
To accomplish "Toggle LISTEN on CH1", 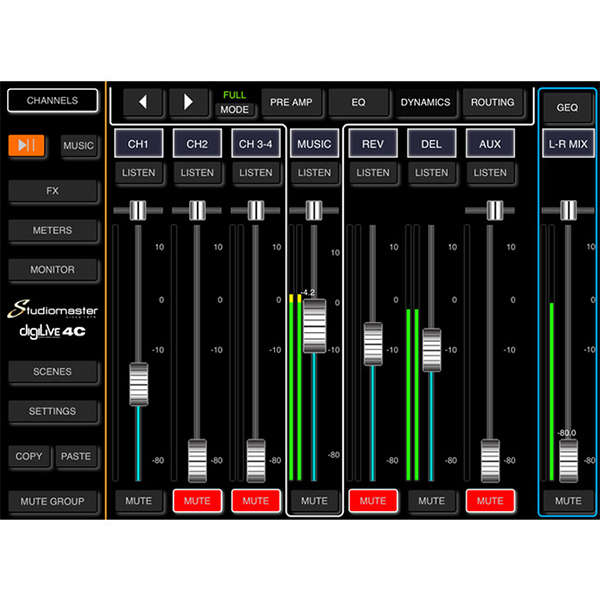I will 139,173.
